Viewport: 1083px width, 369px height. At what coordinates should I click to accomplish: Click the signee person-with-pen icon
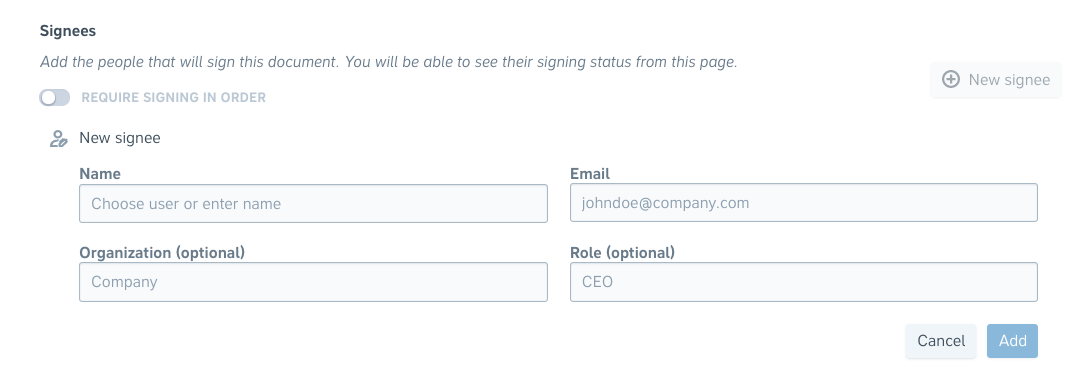point(58,138)
